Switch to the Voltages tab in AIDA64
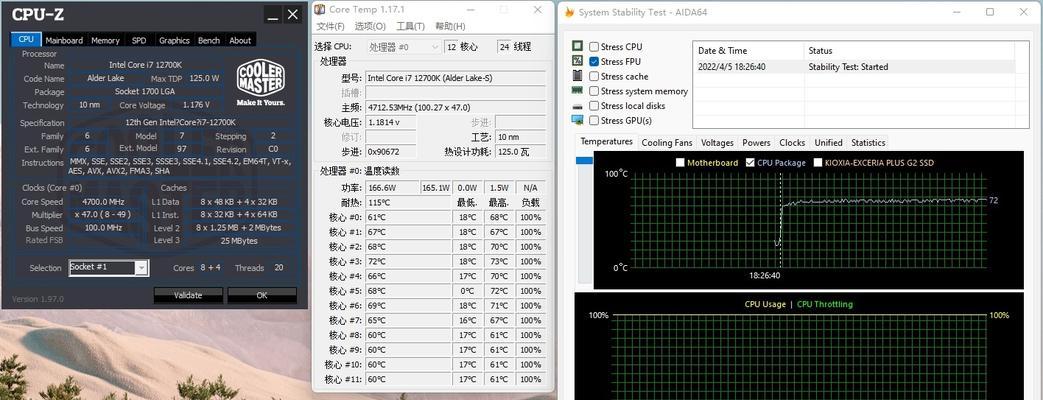This screenshot has height=400, width=1043. click(717, 142)
